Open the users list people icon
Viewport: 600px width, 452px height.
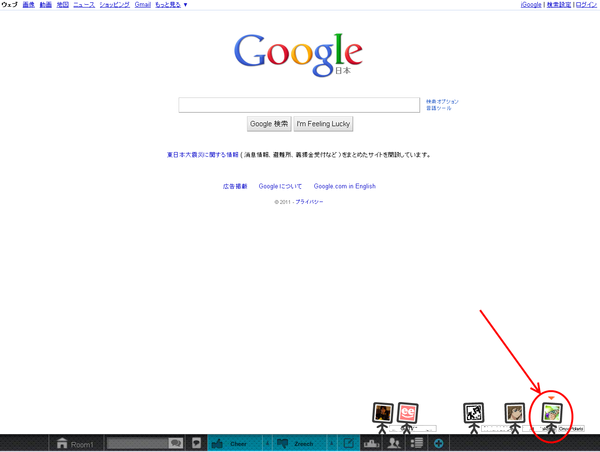coord(394,443)
